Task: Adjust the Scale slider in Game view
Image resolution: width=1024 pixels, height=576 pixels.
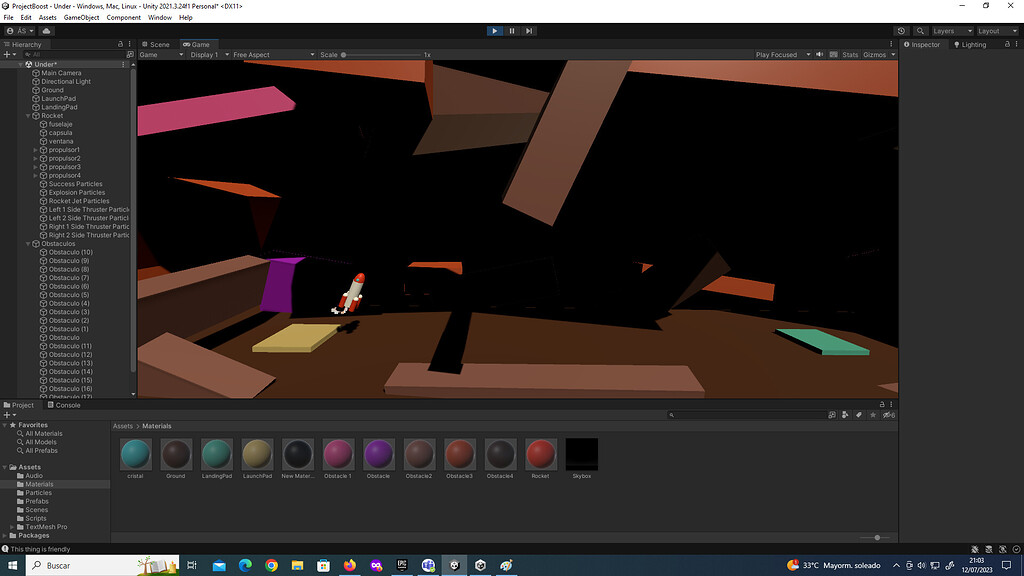Action: (x=345, y=55)
